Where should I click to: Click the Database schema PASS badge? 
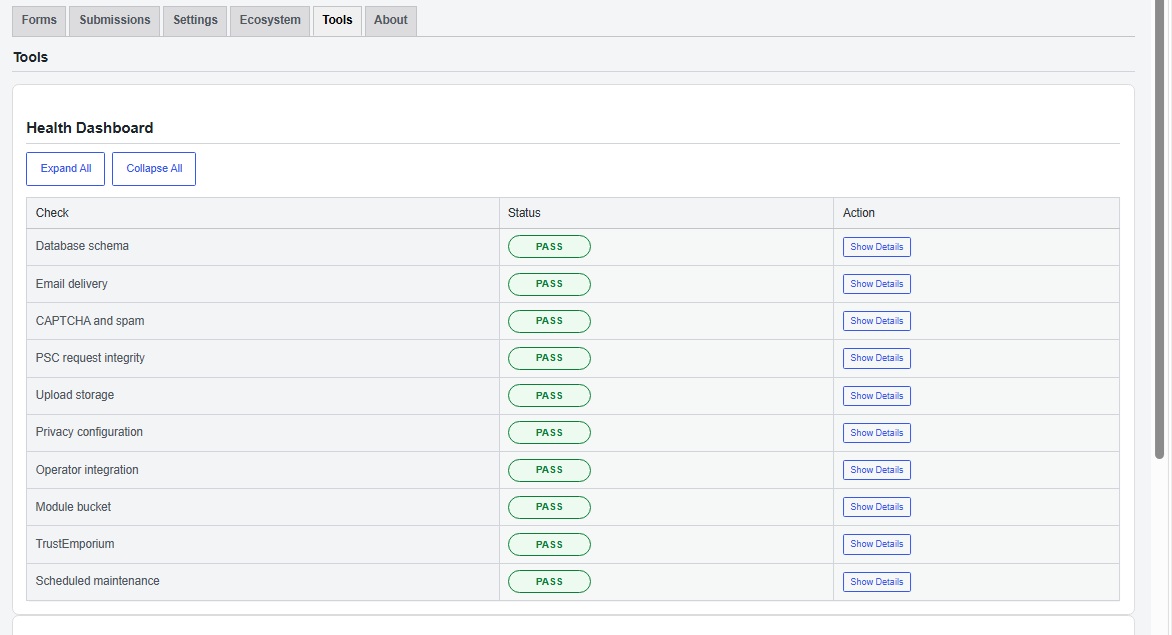[x=549, y=247]
